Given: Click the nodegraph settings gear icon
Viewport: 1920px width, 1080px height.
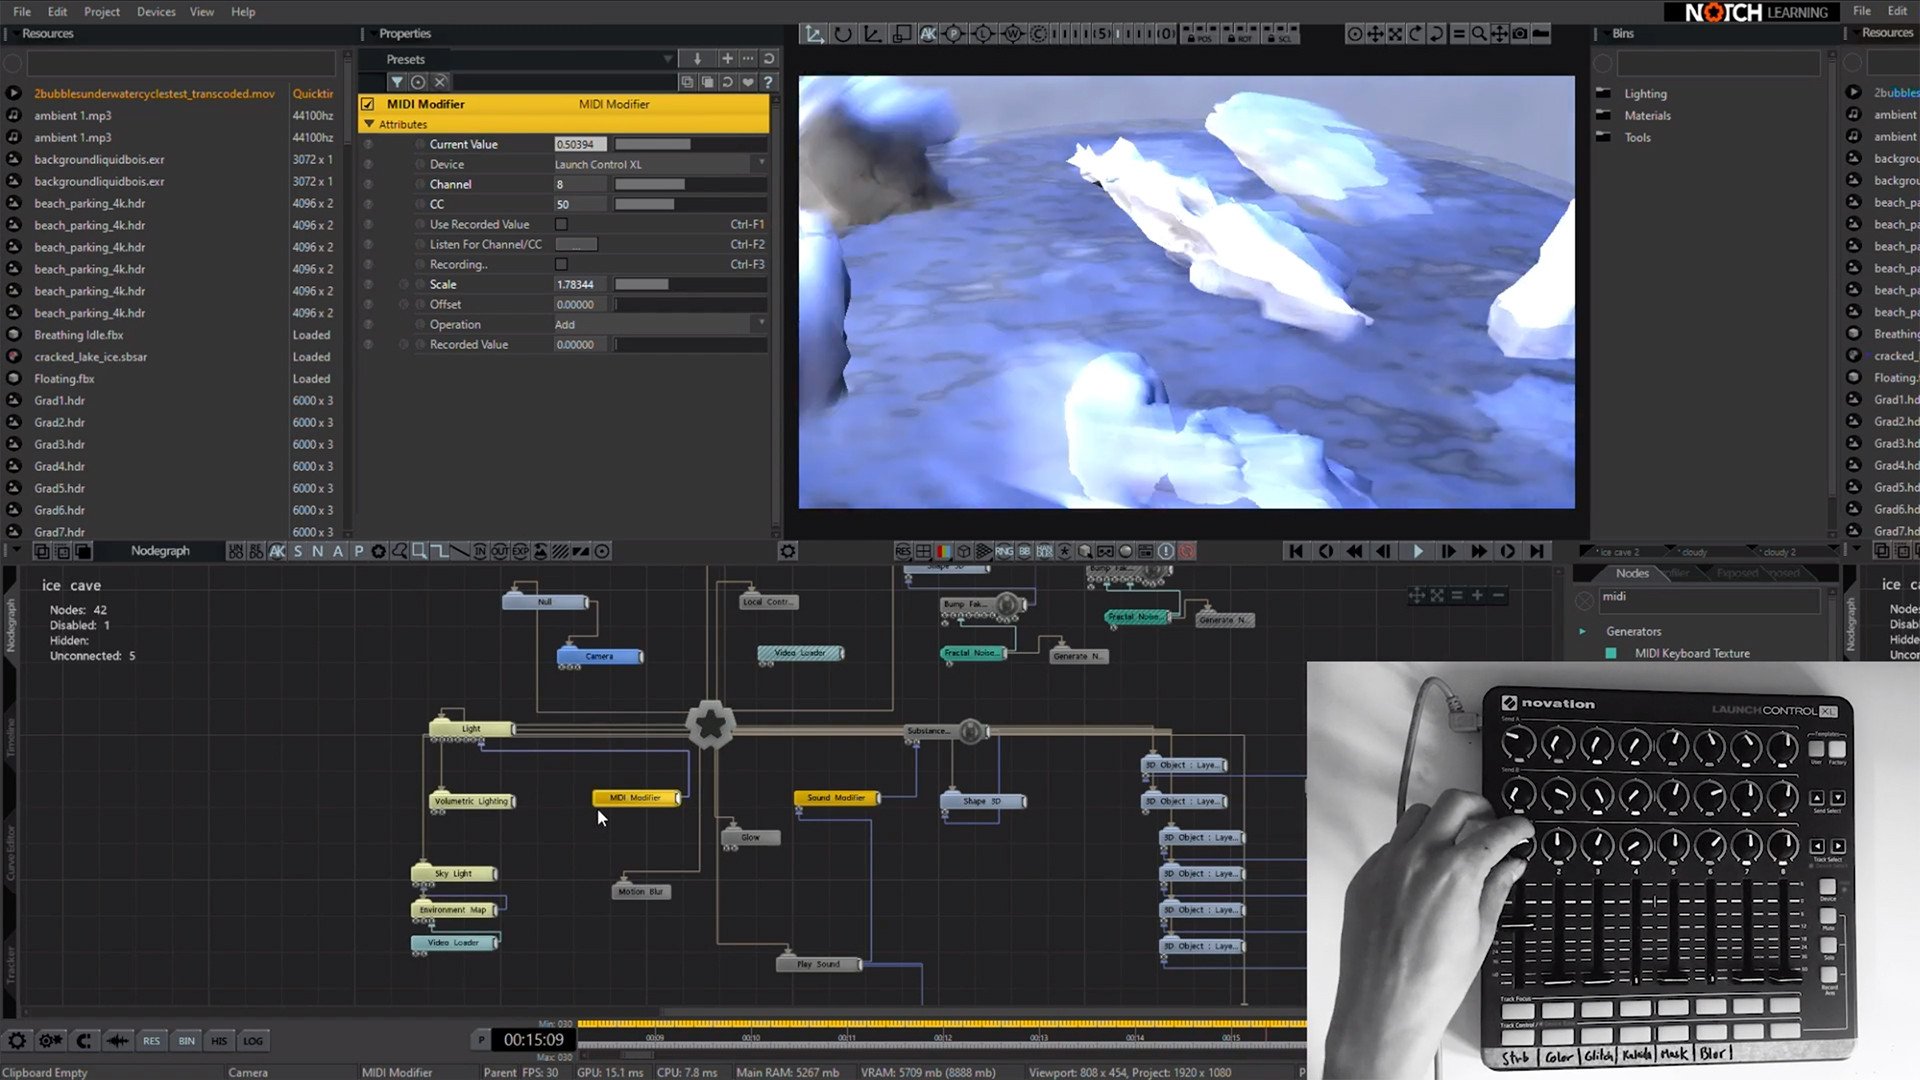Looking at the screenshot, I should [x=788, y=551].
